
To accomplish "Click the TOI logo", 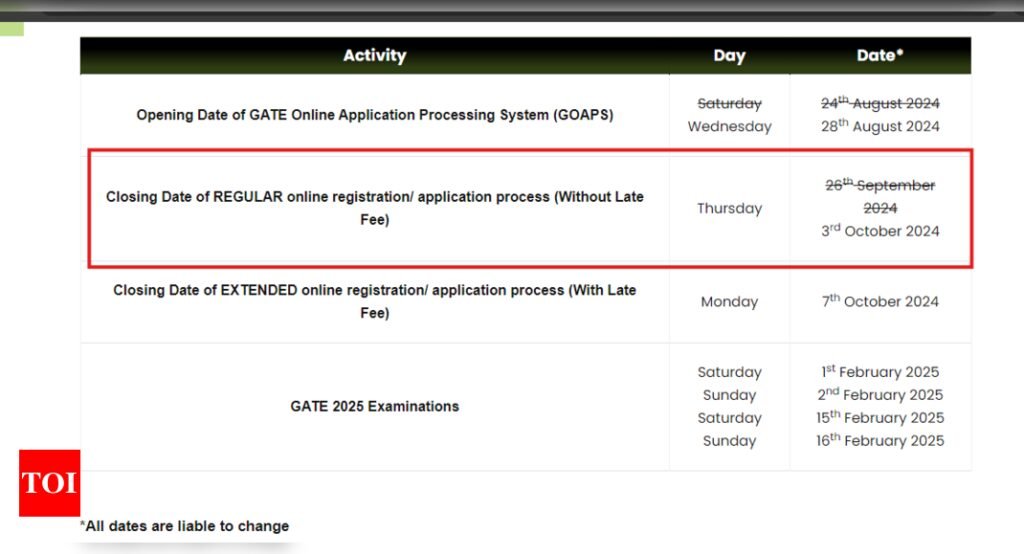I will [x=50, y=483].
